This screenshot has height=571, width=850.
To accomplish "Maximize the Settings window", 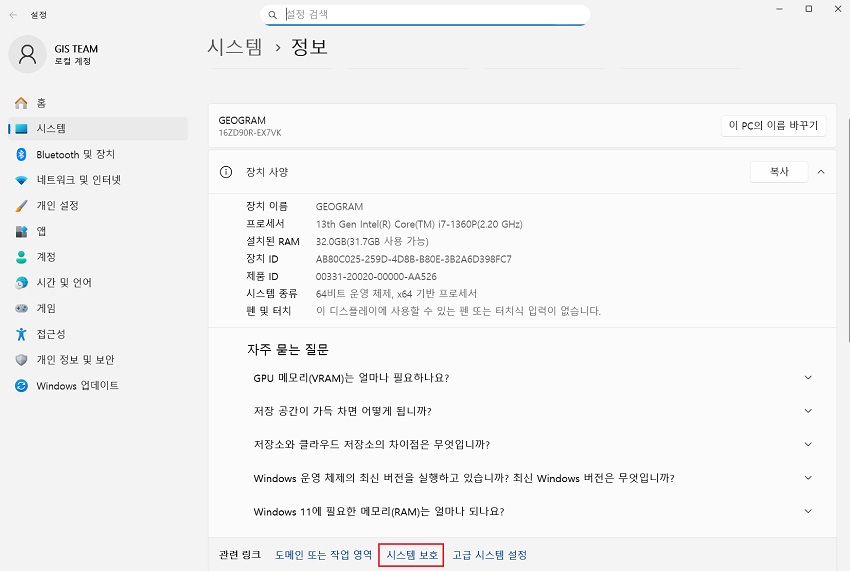I will click(808, 9).
